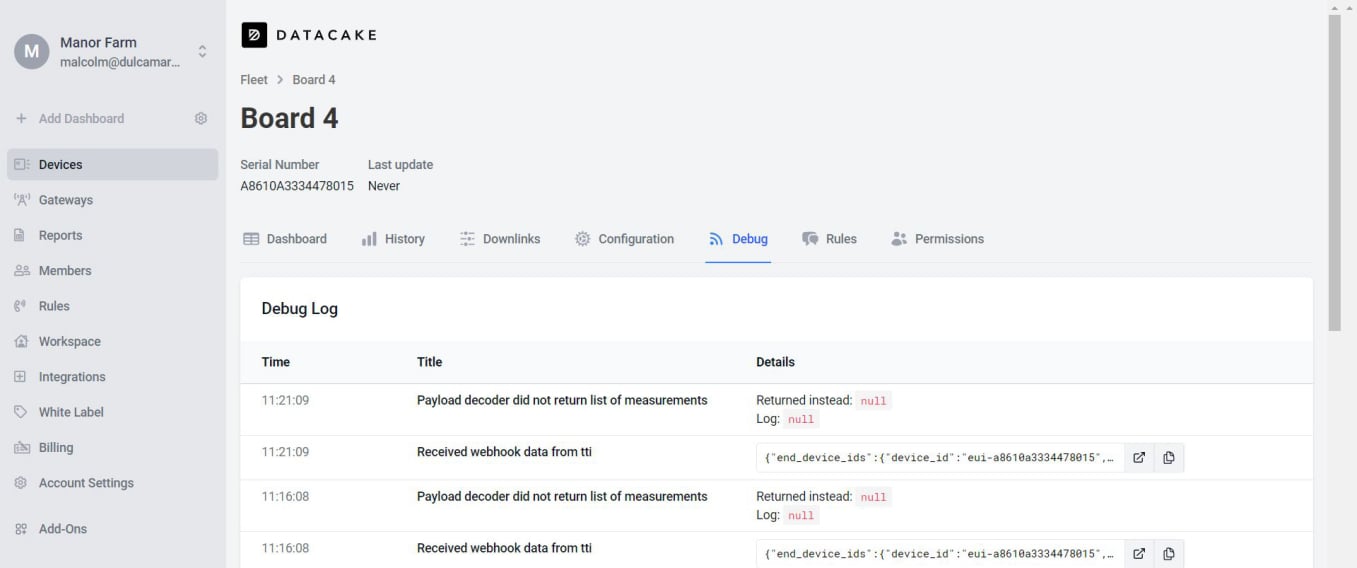The height and width of the screenshot is (568, 1357).
Task: Click the Permissions tab people icon
Action: [x=899, y=239]
